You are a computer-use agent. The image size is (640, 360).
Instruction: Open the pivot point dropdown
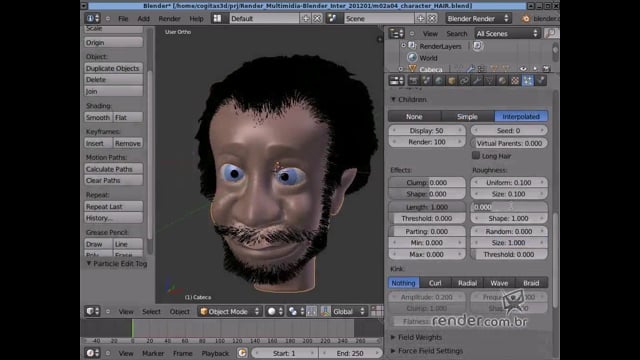pos(296,311)
